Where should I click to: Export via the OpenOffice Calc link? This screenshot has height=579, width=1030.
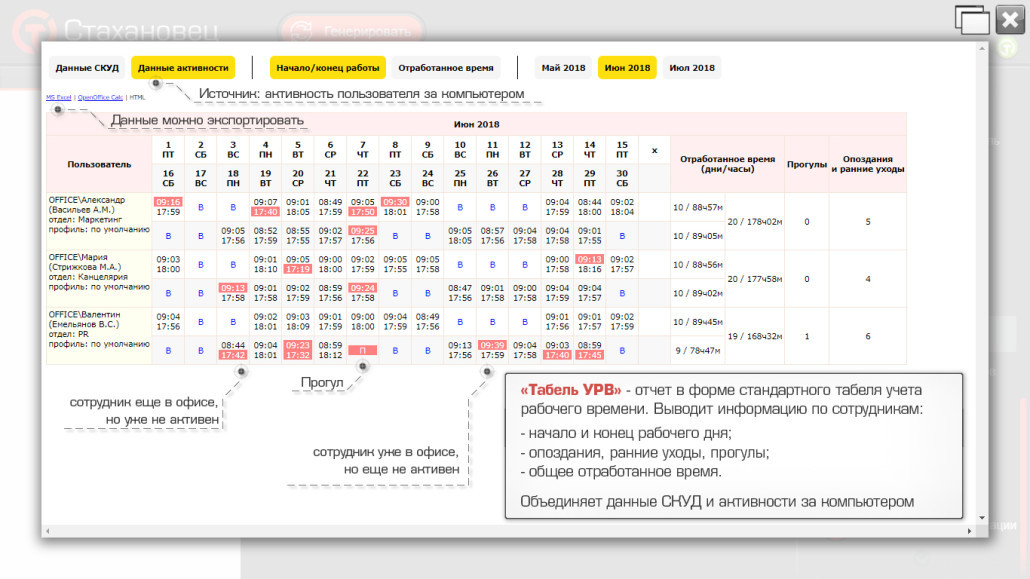(101, 97)
